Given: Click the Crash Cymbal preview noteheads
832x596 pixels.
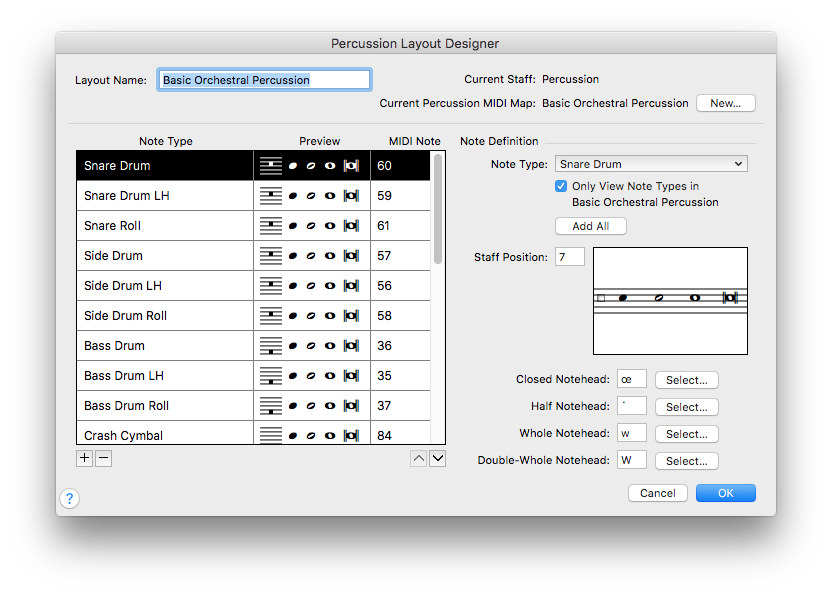Looking at the screenshot, I should pyautogui.click(x=312, y=433).
